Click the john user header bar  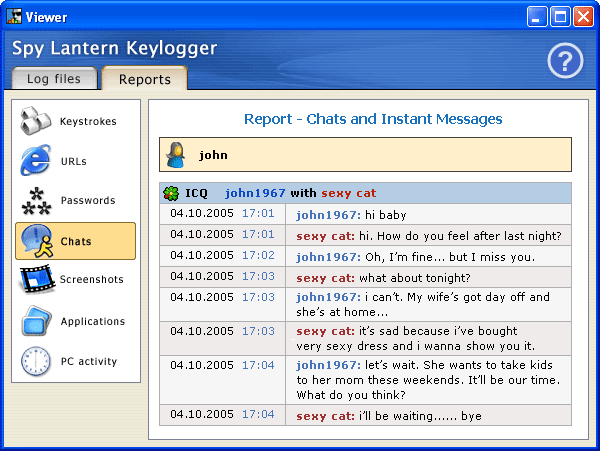pyautogui.click(x=365, y=155)
